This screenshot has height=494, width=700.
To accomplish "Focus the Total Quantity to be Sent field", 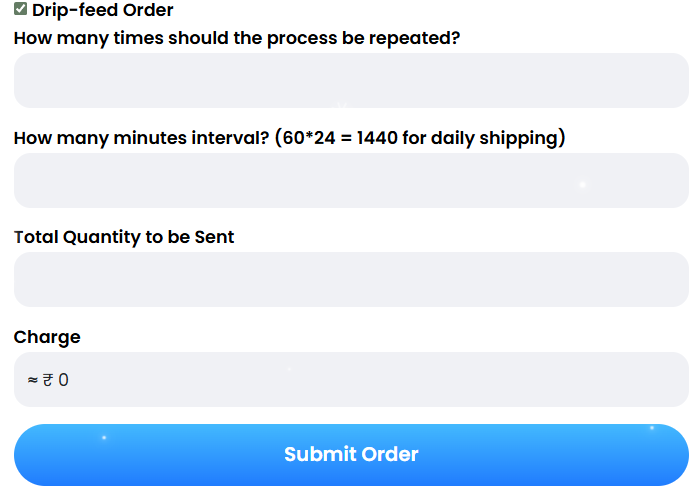I will click(351, 280).
